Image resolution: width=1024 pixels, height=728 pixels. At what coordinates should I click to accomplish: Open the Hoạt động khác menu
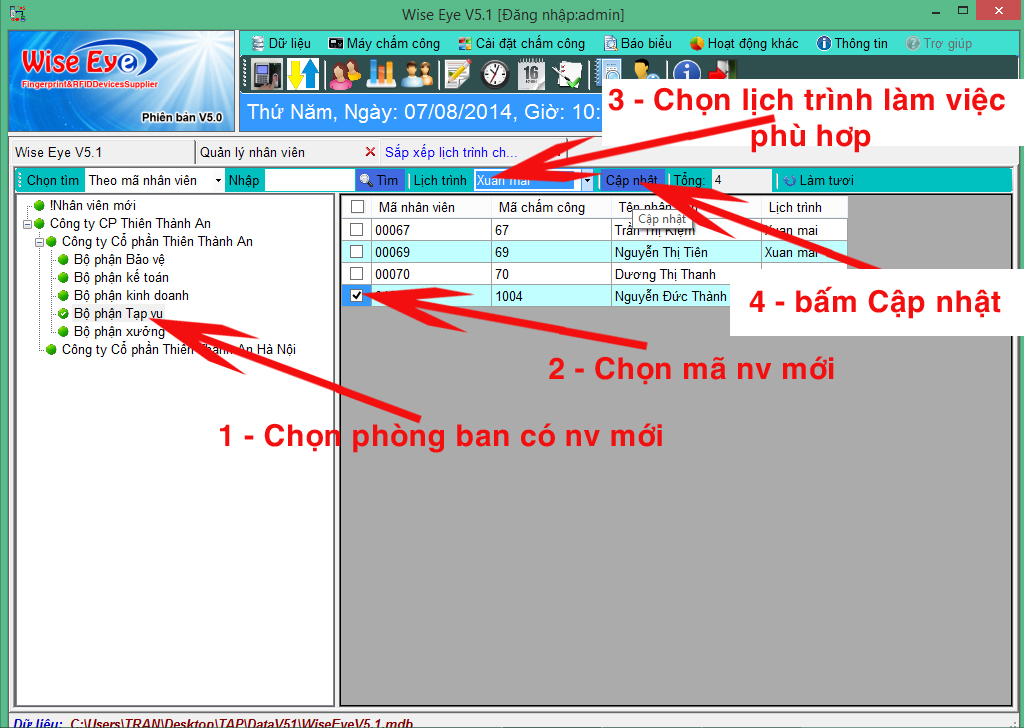pos(744,44)
